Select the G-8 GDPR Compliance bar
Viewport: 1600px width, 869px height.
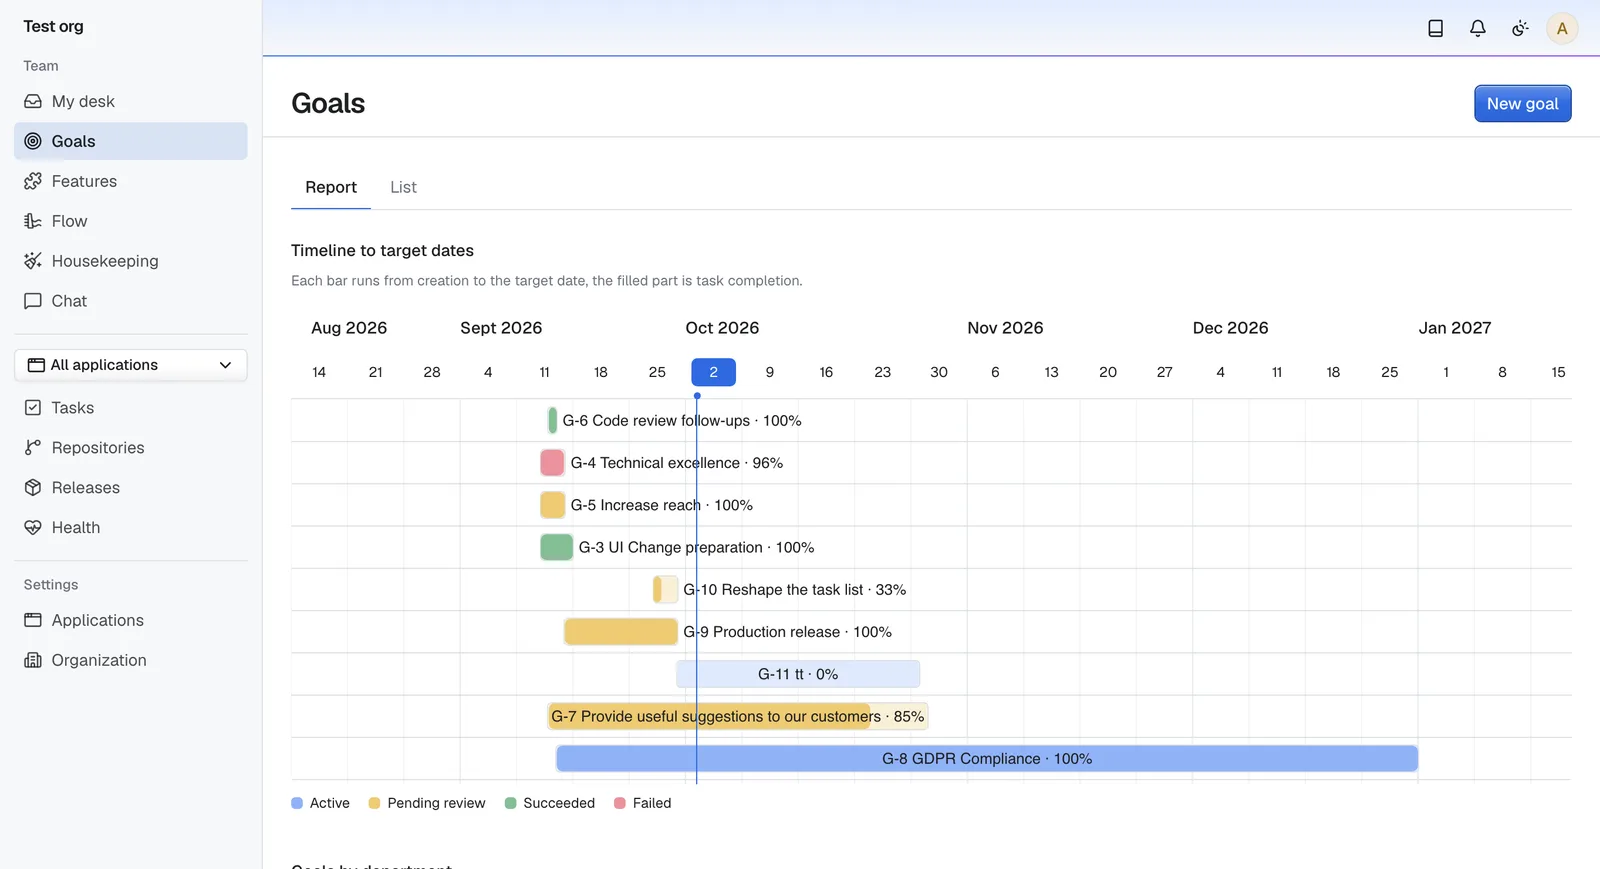[x=987, y=759]
